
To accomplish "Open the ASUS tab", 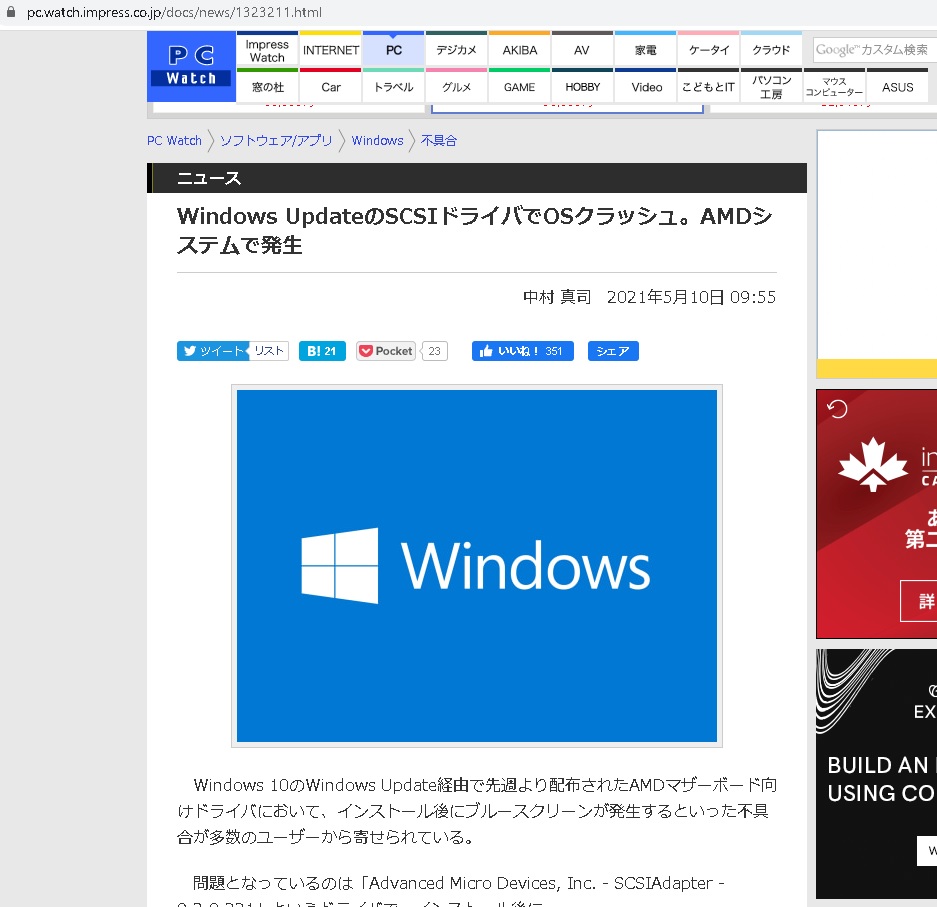I will tap(898, 87).
